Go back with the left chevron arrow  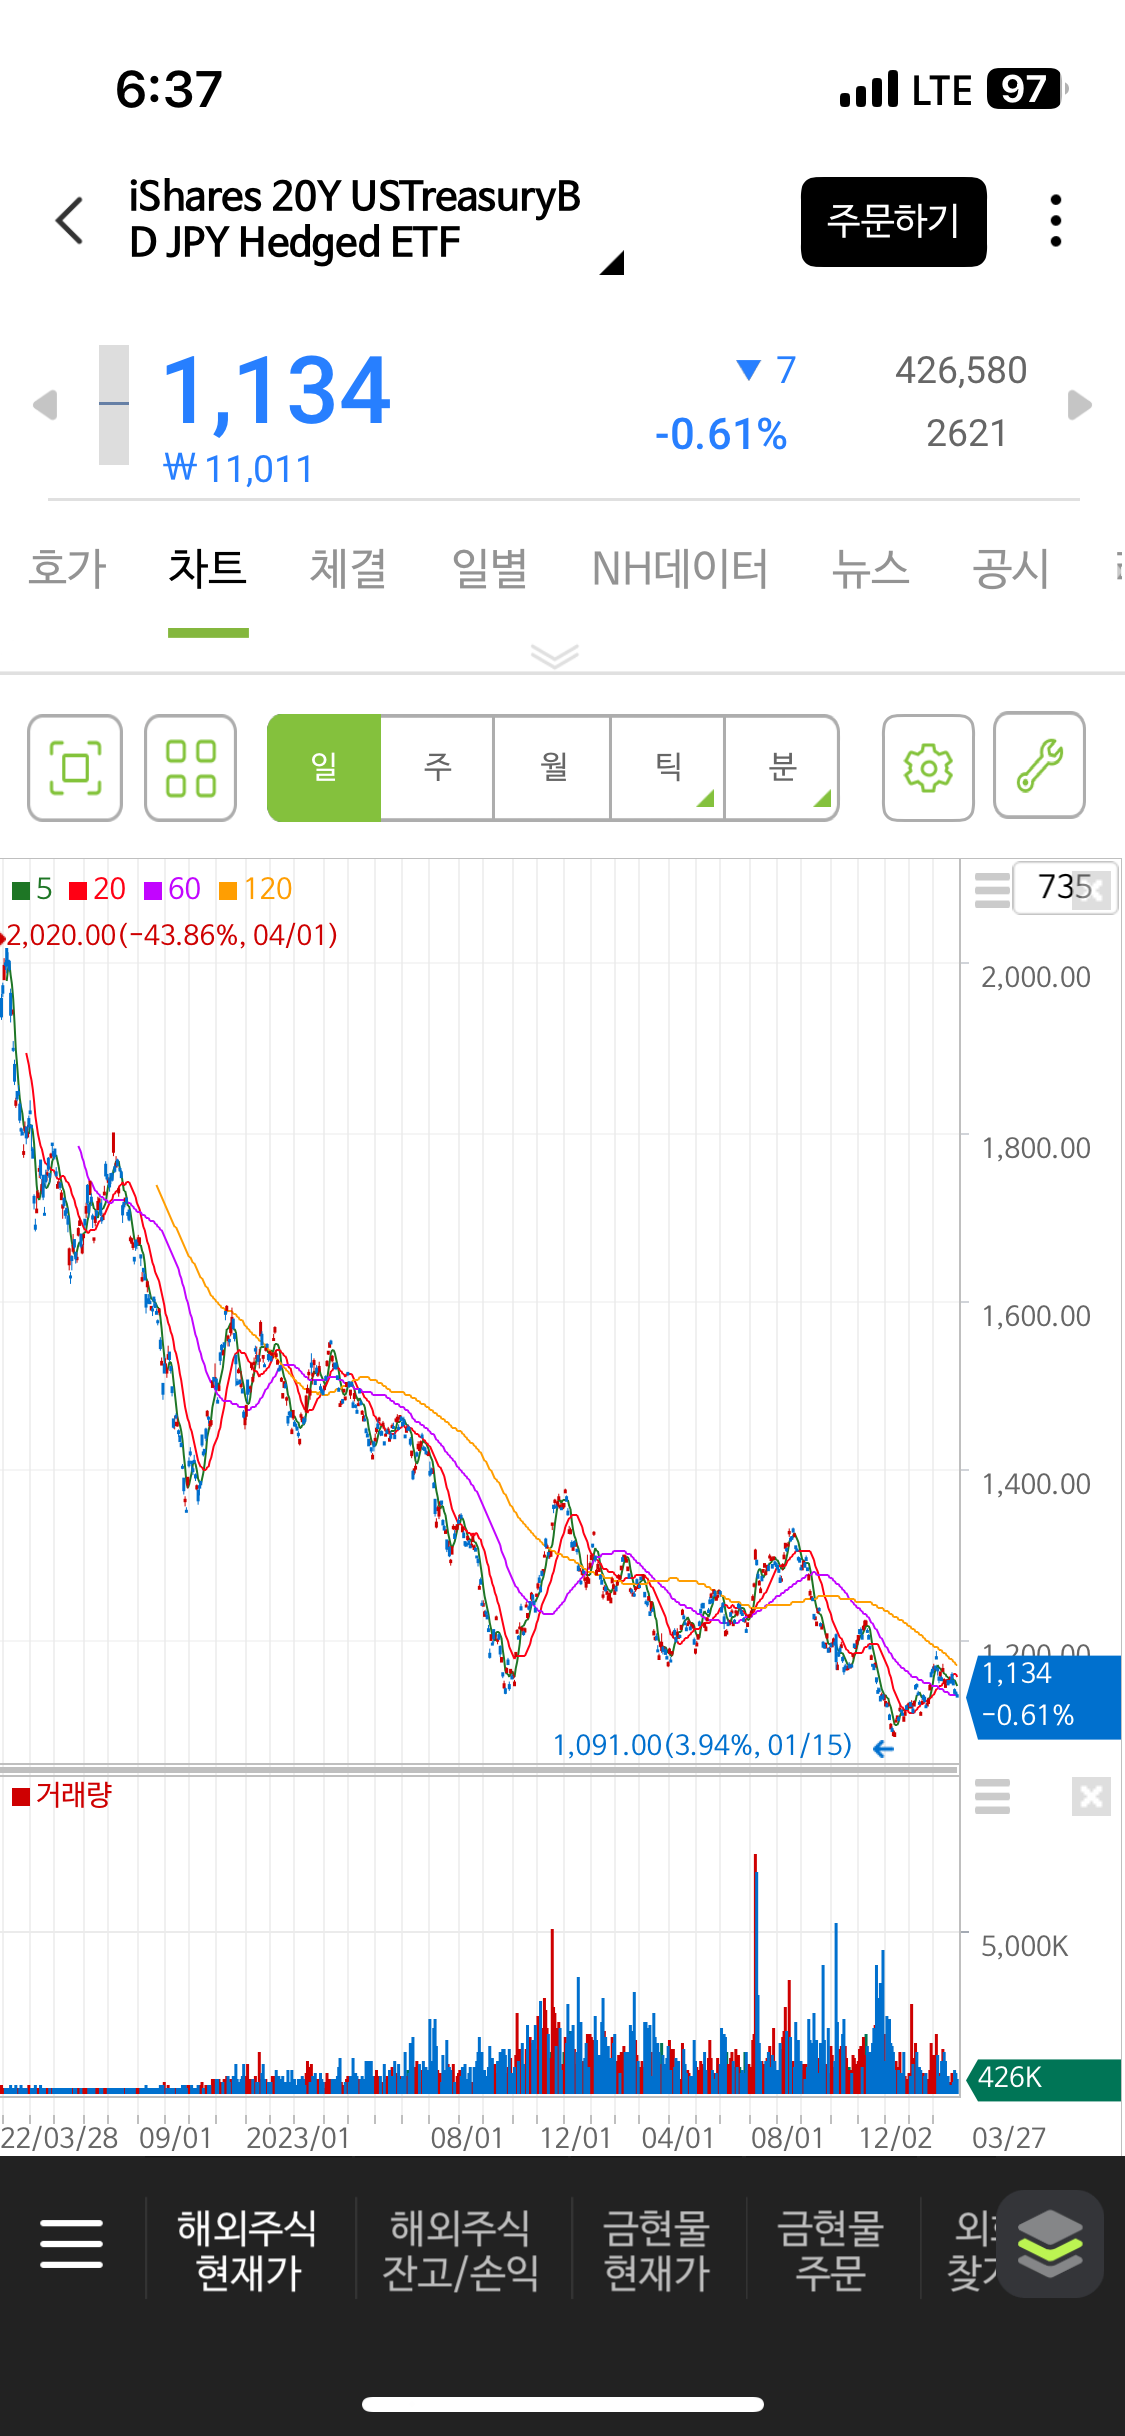(x=69, y=220)
